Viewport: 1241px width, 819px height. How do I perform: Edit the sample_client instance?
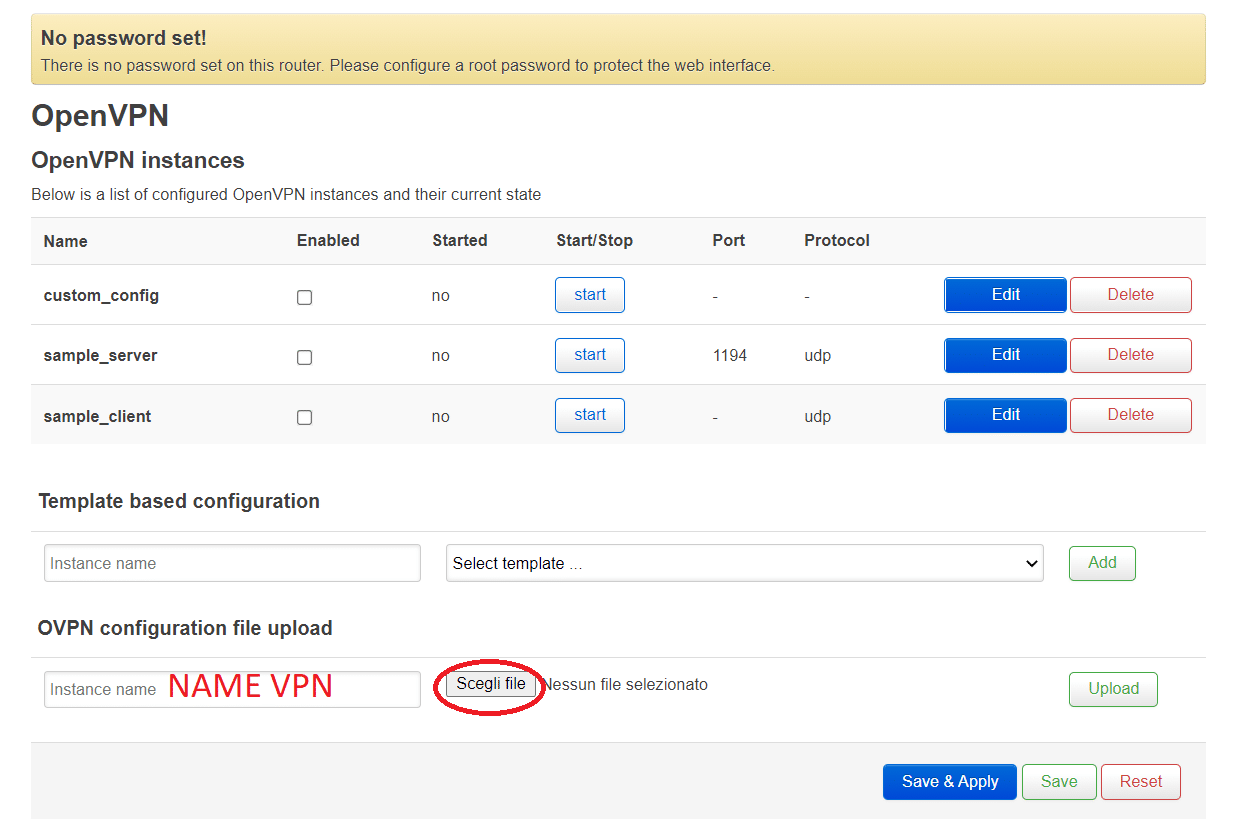(1005, 415)
